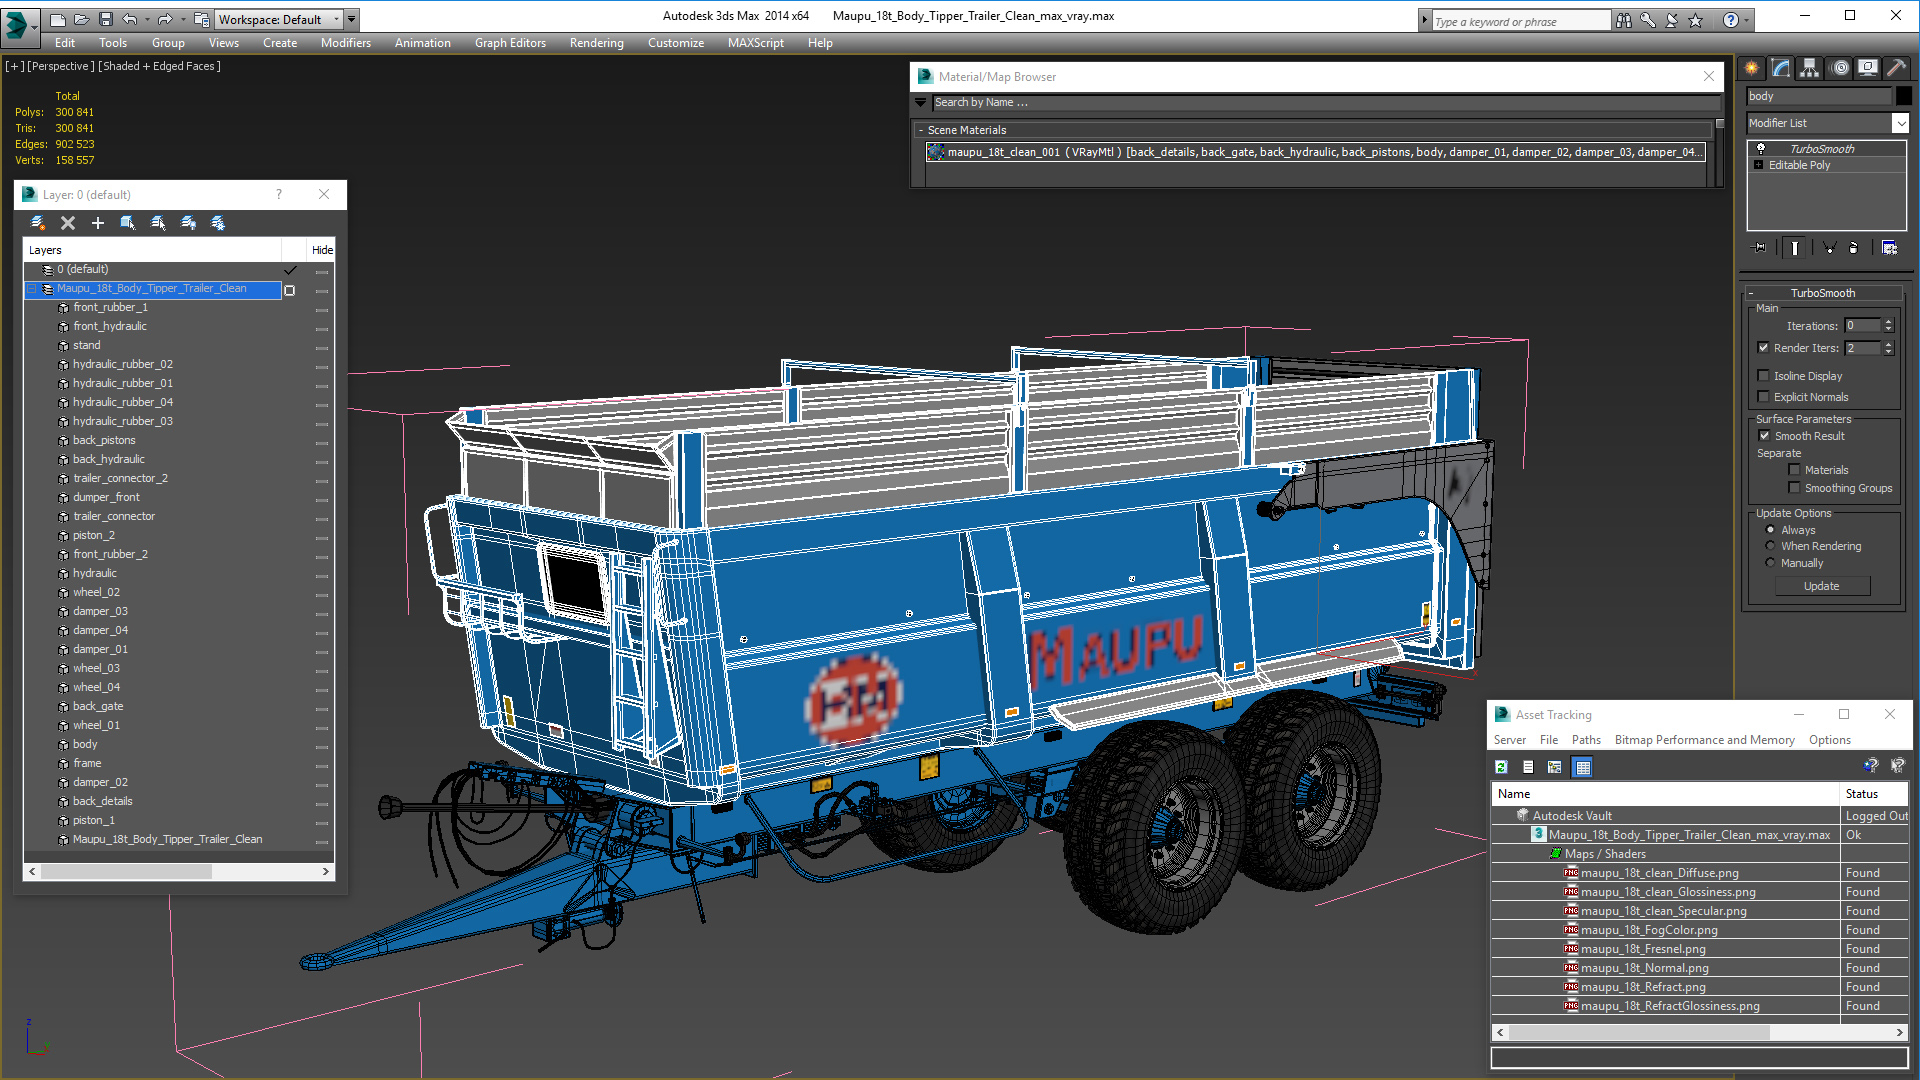The image size is (1920, 1080).
Task: Click Remove Modifier from stack icon
Action: click(1853, 248)
